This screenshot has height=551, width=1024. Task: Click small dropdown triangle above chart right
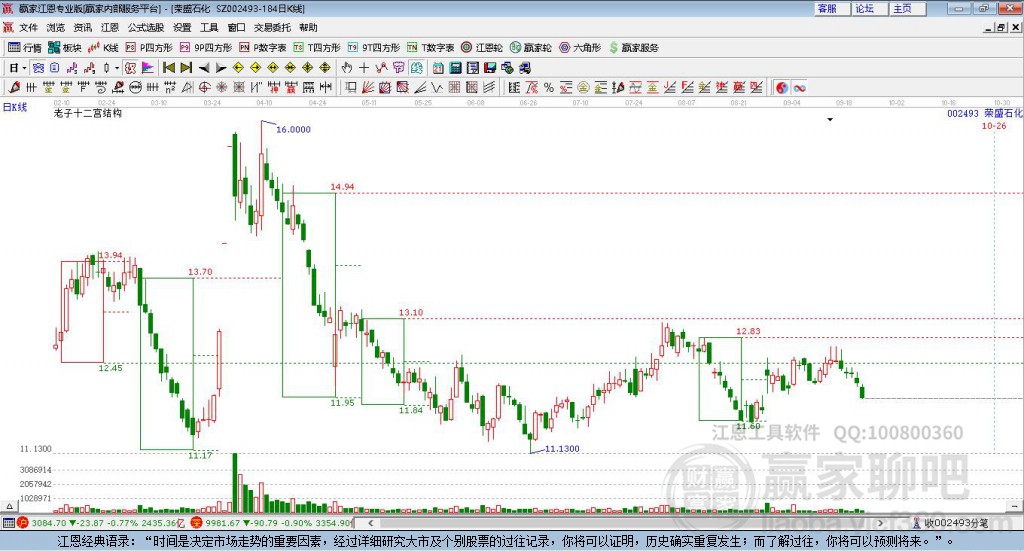click(830, 119)
